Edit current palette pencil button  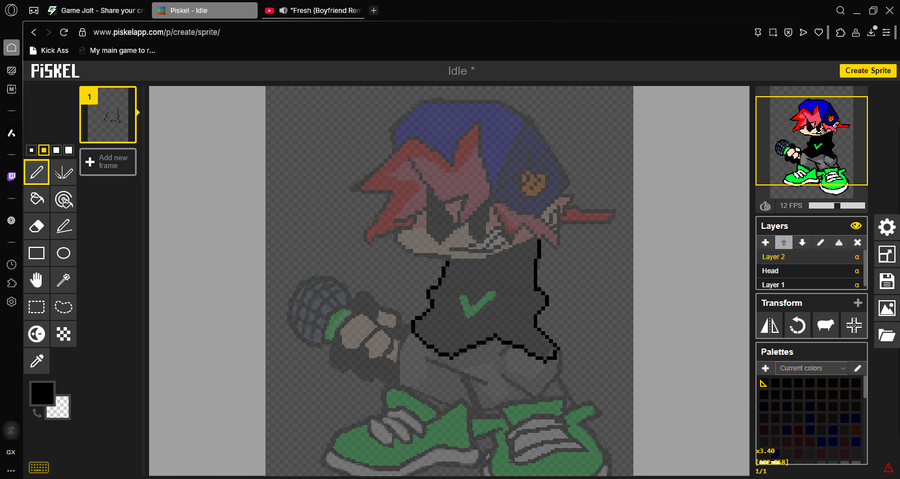point(858,368)
